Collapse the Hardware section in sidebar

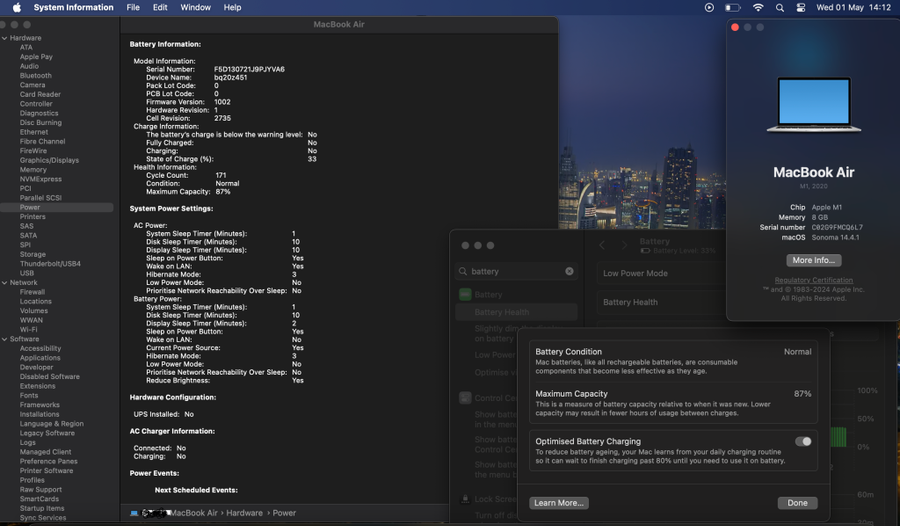coord(4,38)
